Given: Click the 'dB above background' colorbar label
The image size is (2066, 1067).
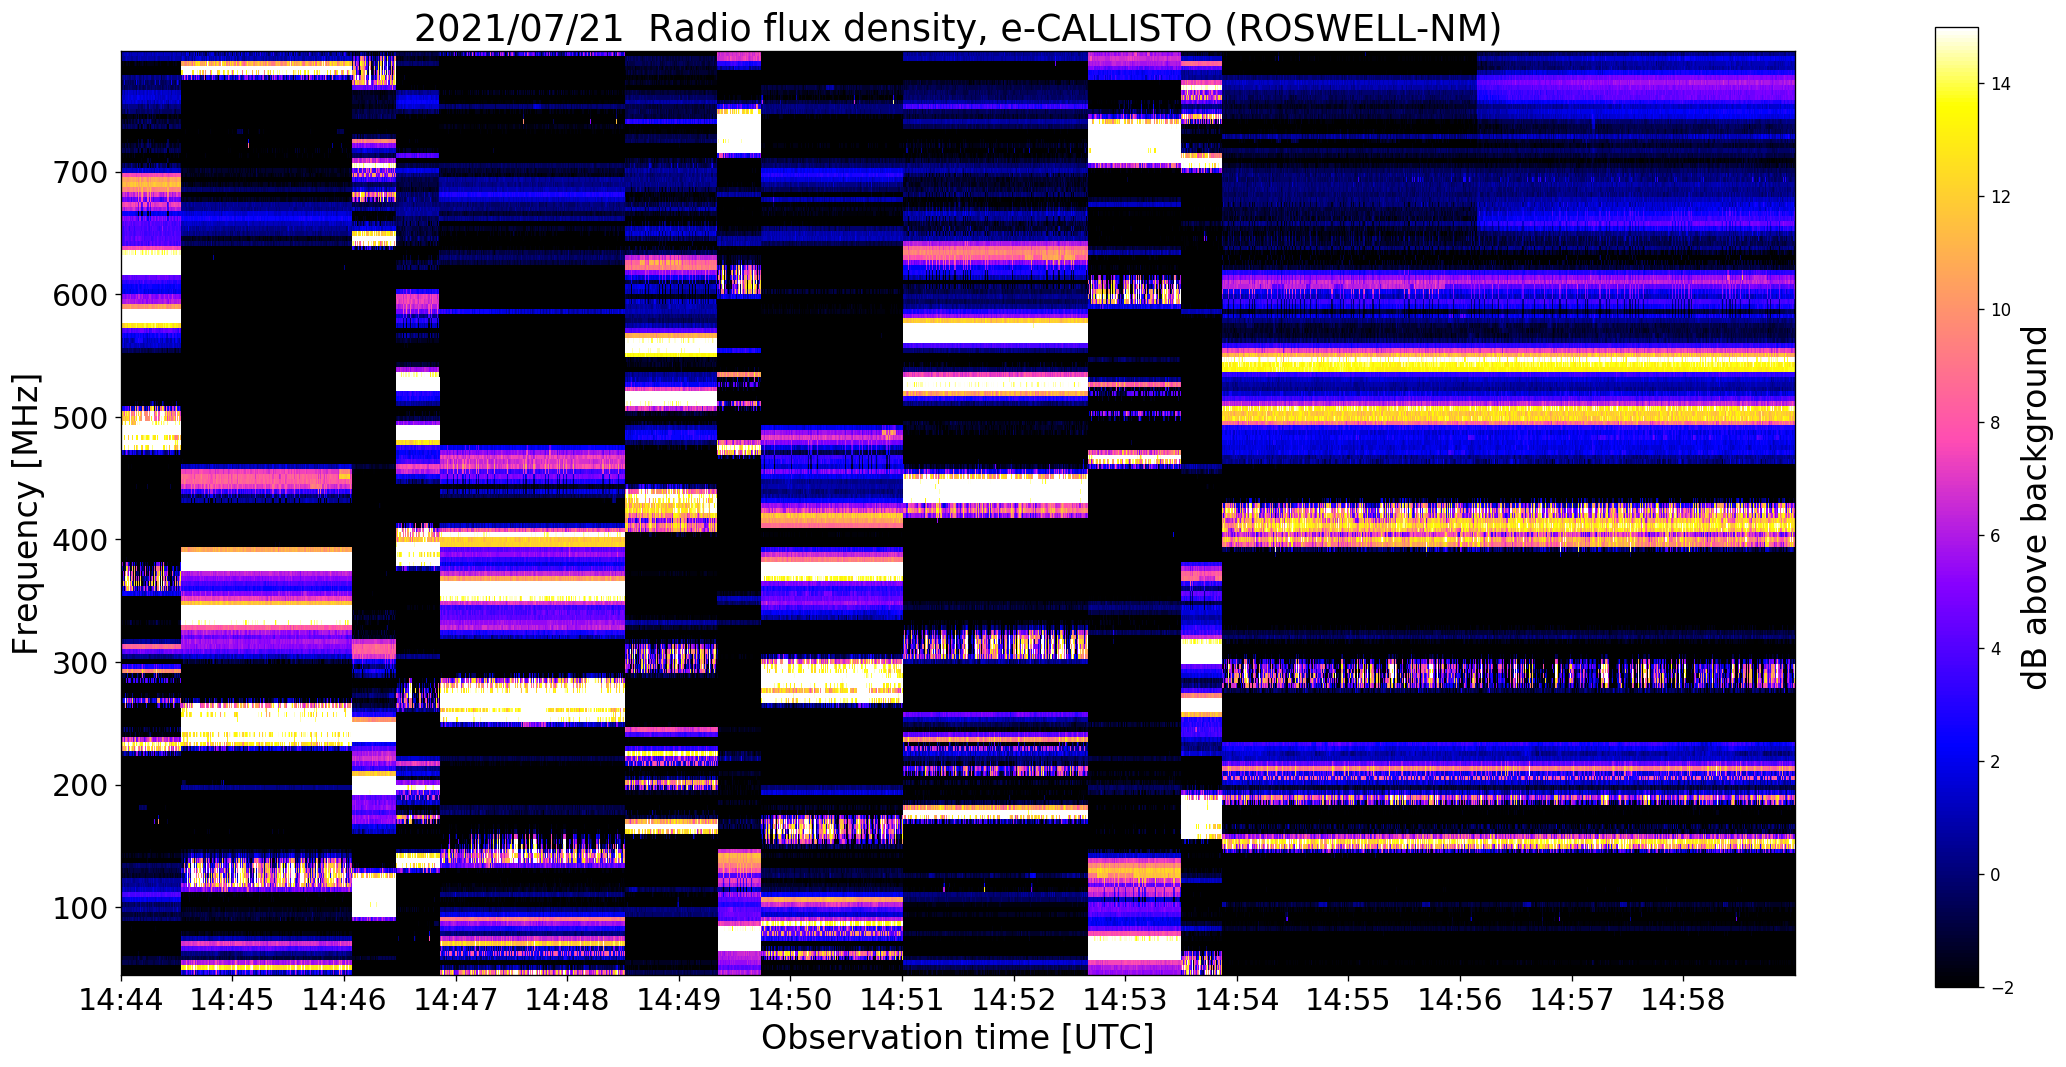Looking at the screenshot, I should click(x=2036, y=507).
